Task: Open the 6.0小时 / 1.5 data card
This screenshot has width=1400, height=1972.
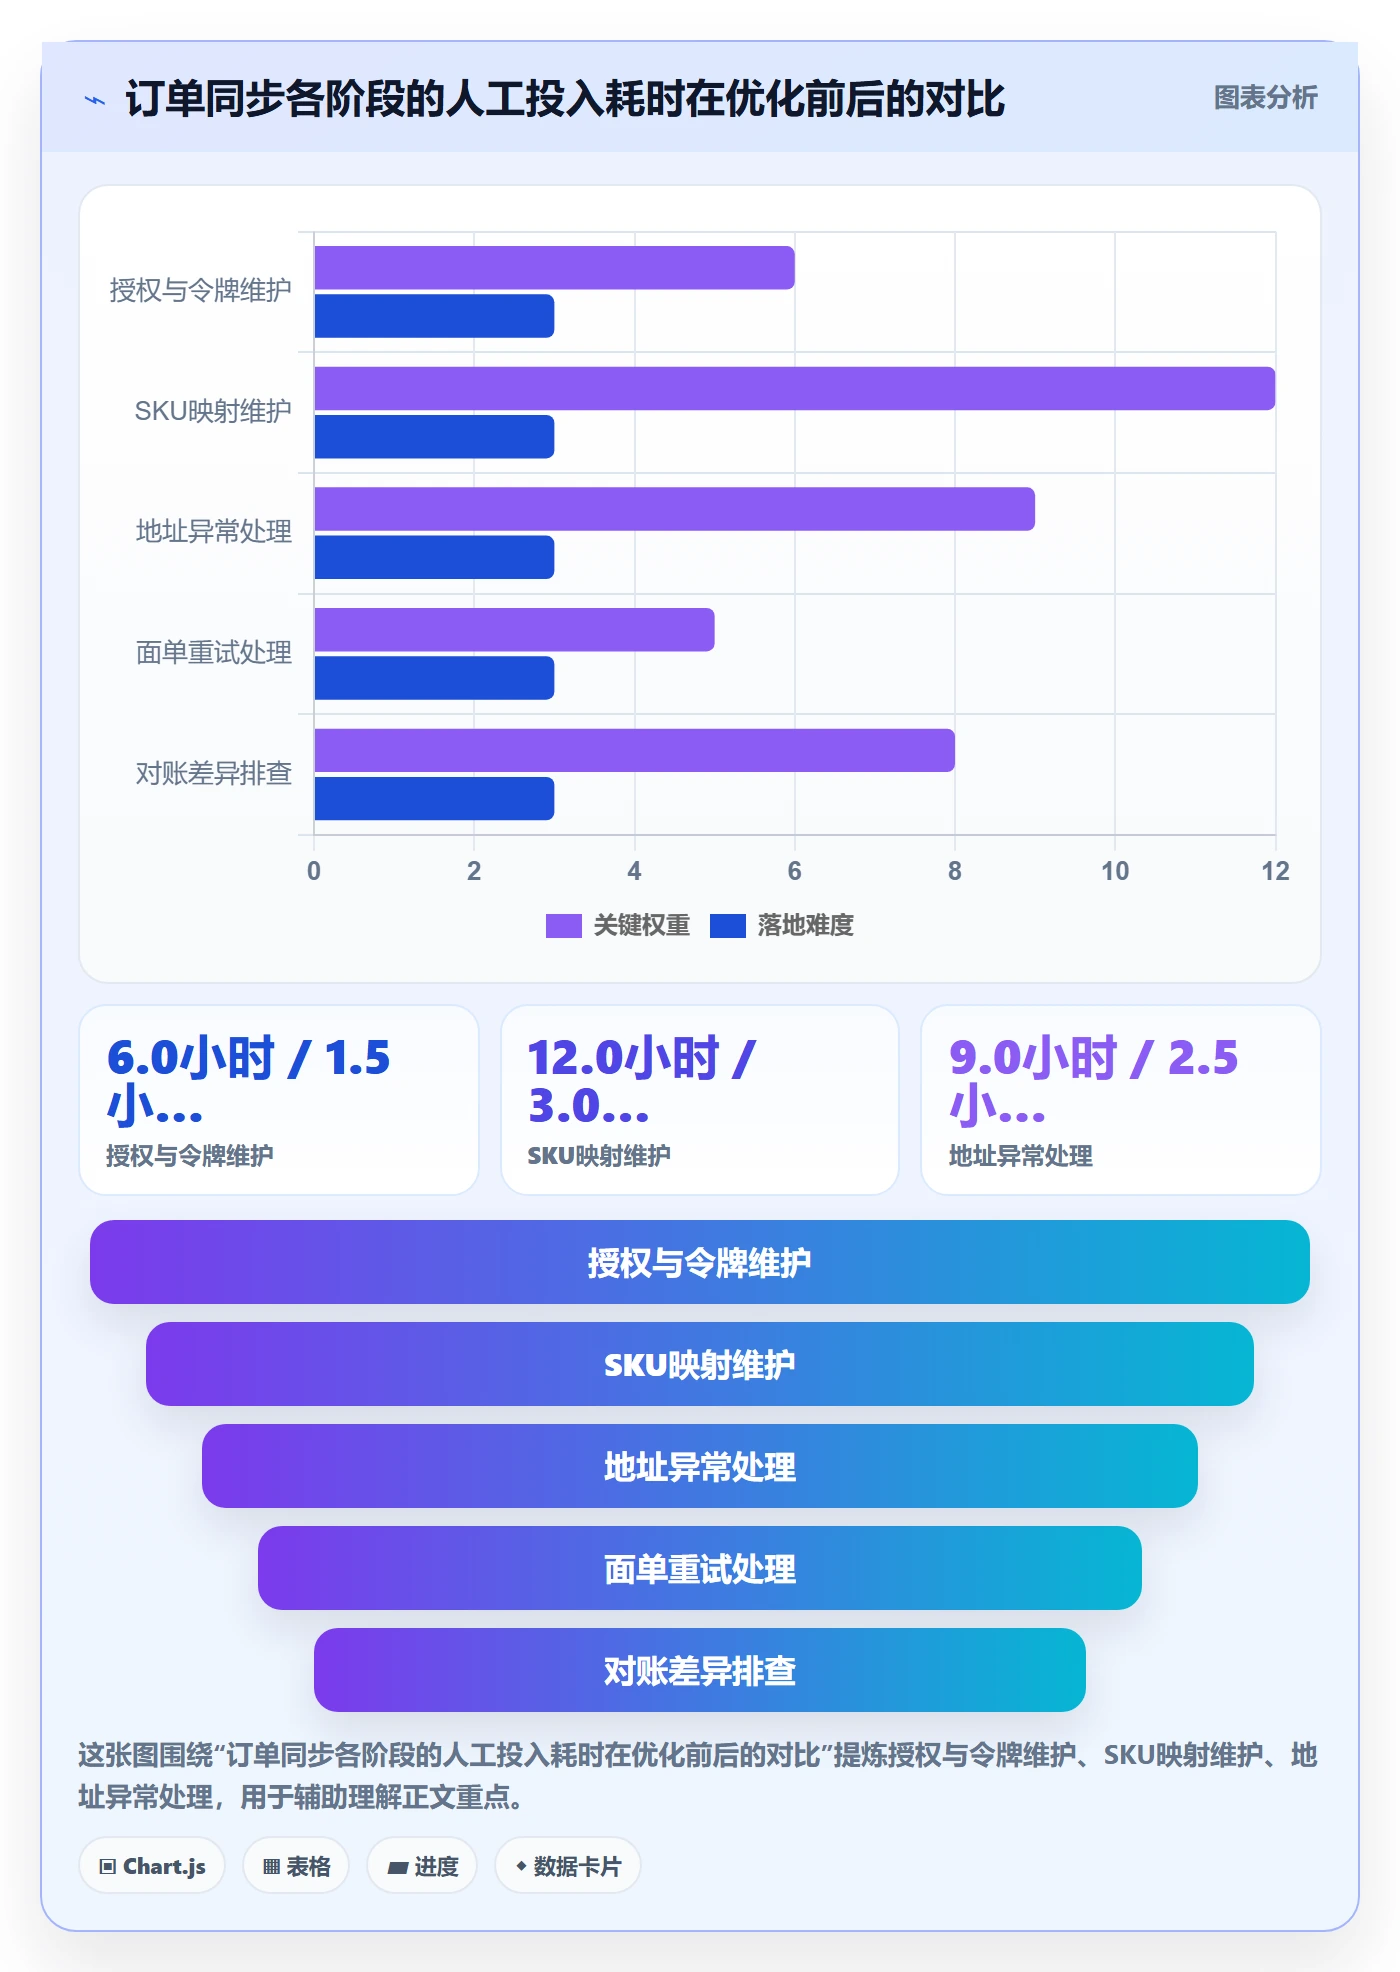Action: 279,1100
